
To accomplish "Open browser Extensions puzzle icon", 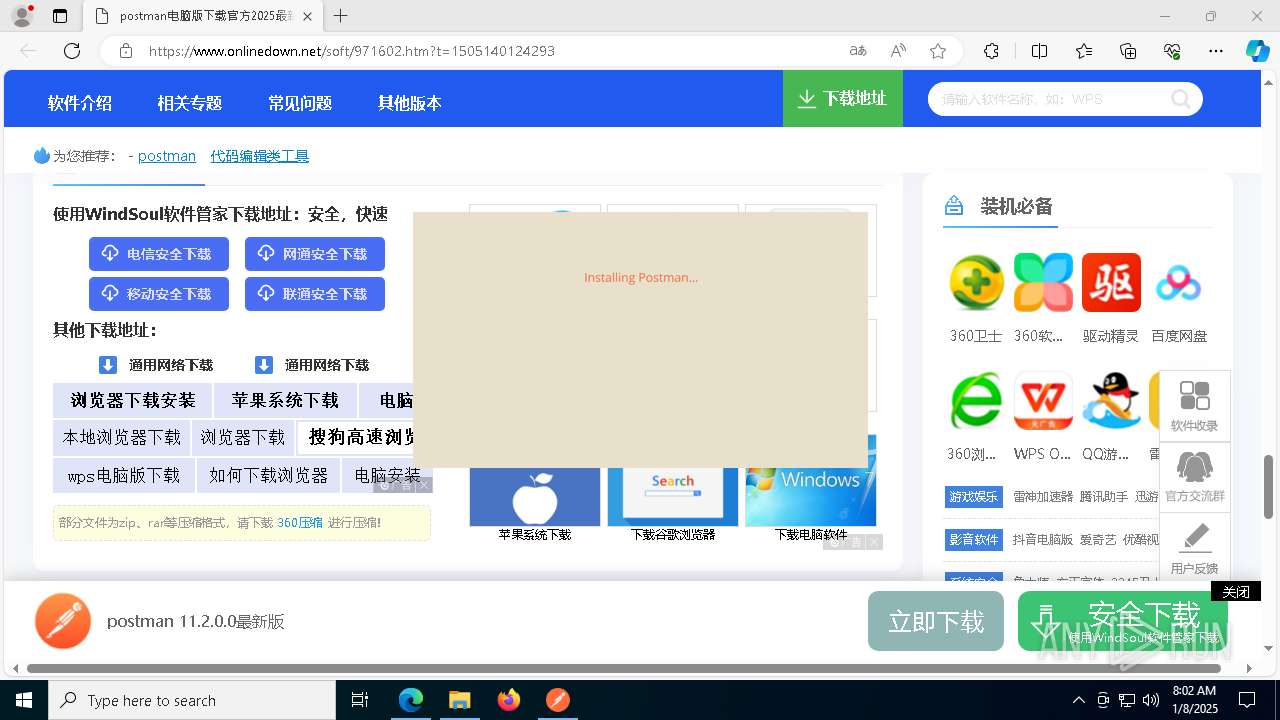I will (x=991, y=51).
